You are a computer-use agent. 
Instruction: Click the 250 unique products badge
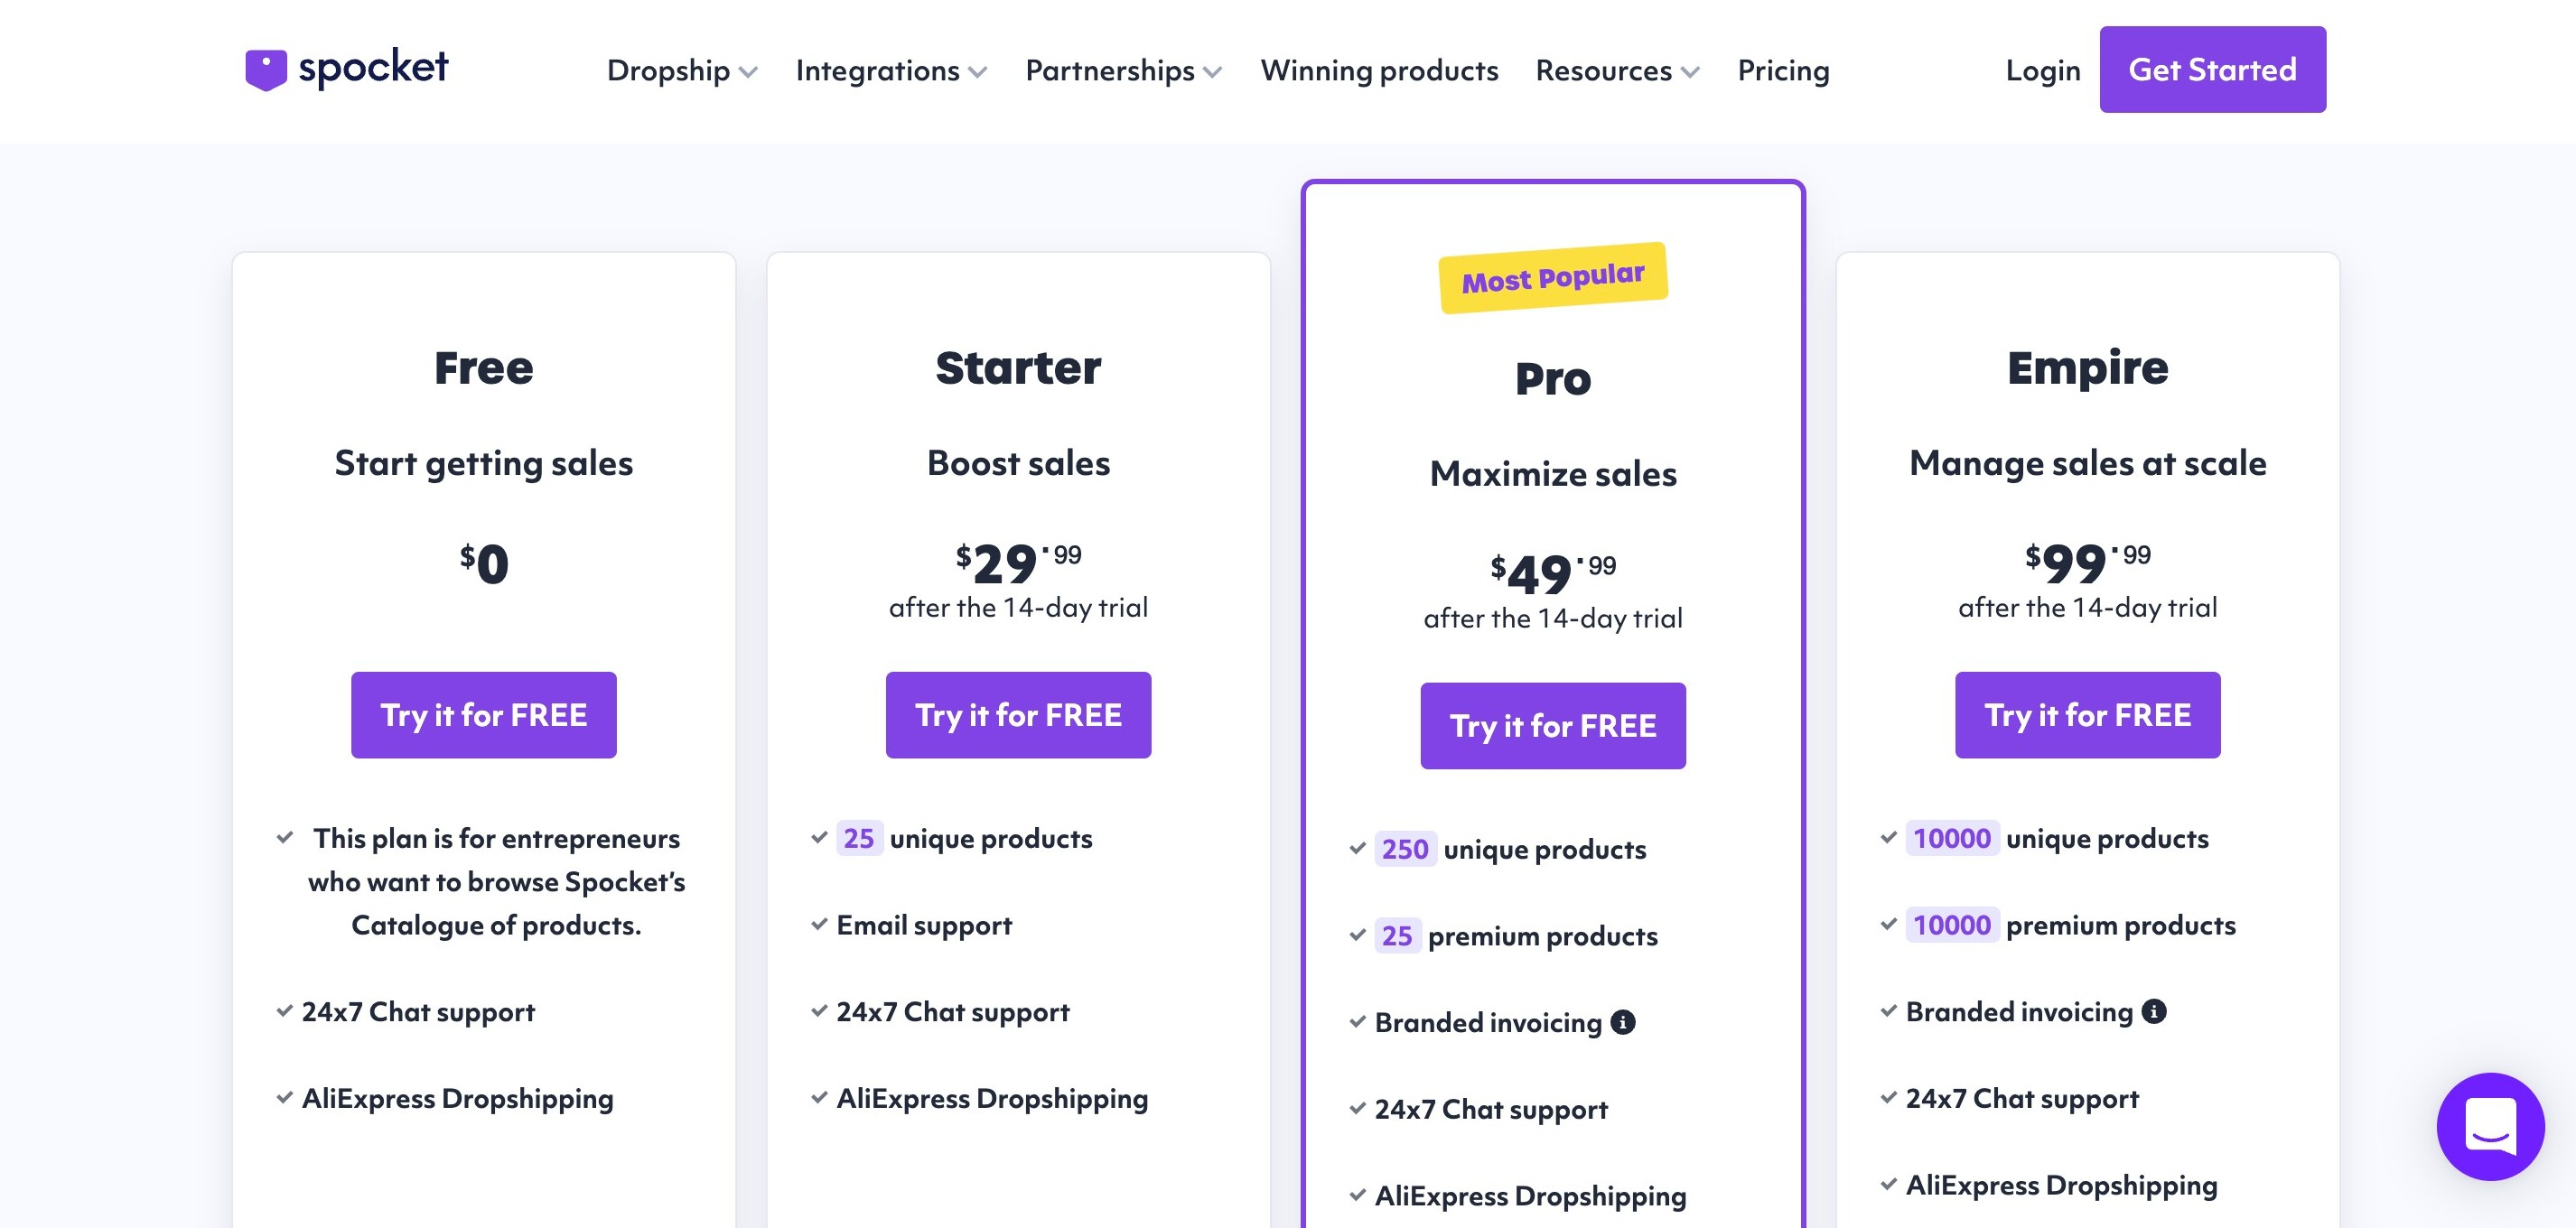point(1404,849)
